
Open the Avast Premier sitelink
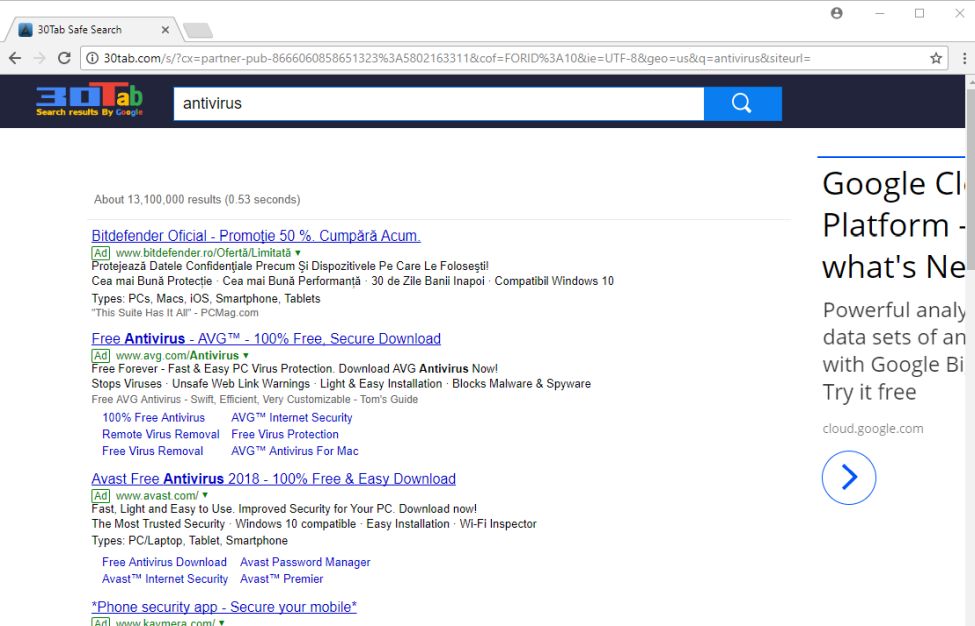pos(282,579)
